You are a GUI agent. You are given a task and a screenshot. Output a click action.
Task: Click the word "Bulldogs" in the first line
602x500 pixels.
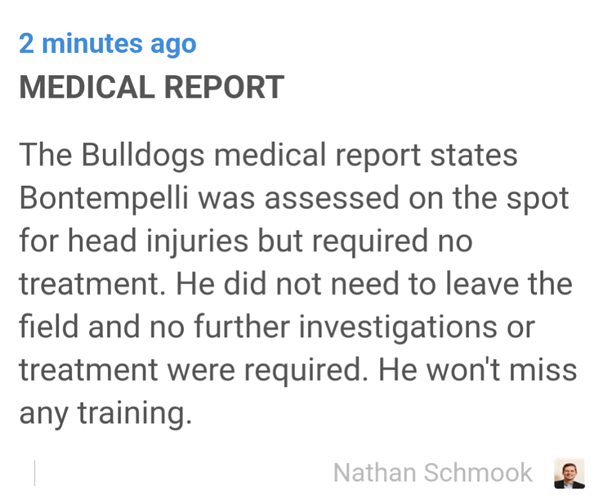tap(143, 156)
